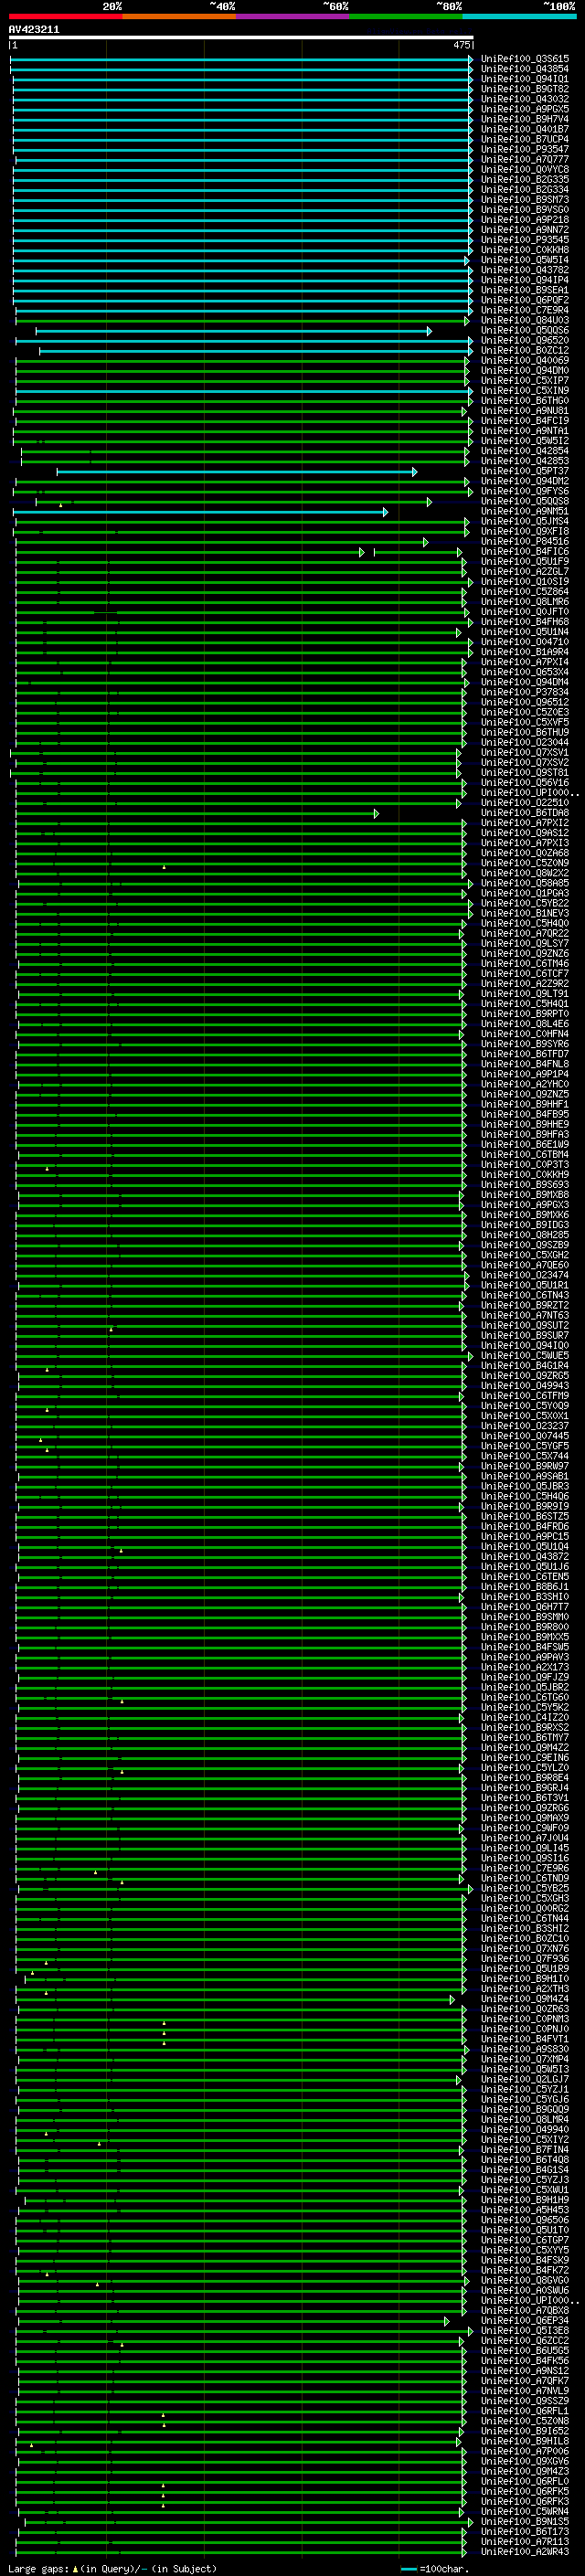Click hit label UniRef100_Q94DM0
This screenshot has width=585, height=2576.
(x=525, y=371)
